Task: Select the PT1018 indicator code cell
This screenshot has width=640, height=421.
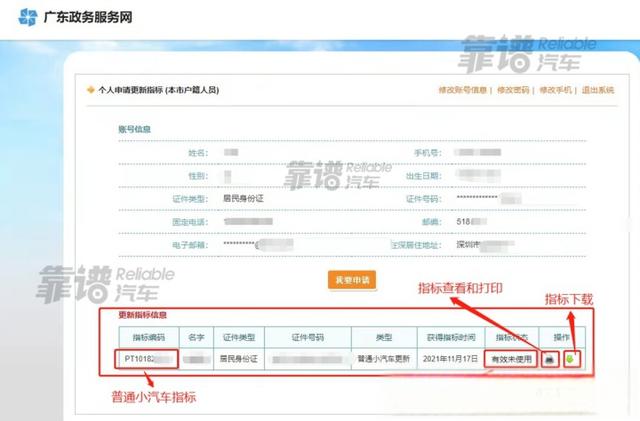Action: 147,359
